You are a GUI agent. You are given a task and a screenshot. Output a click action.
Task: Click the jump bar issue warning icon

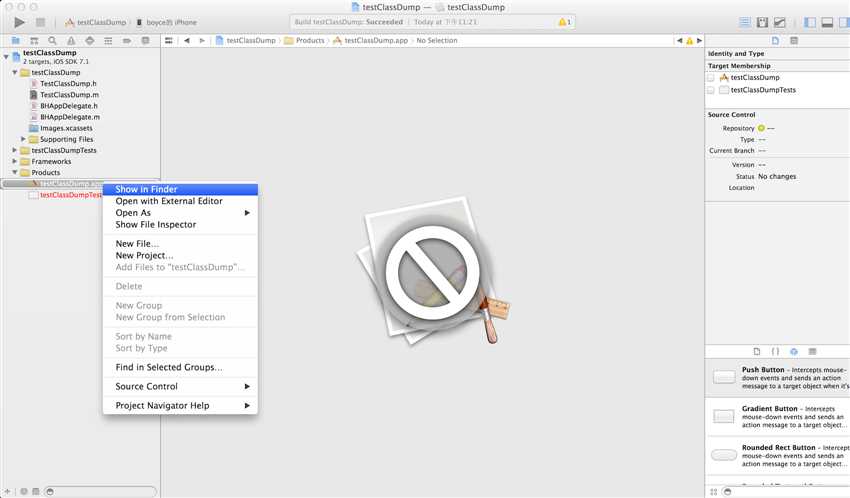tap(690, 41)
